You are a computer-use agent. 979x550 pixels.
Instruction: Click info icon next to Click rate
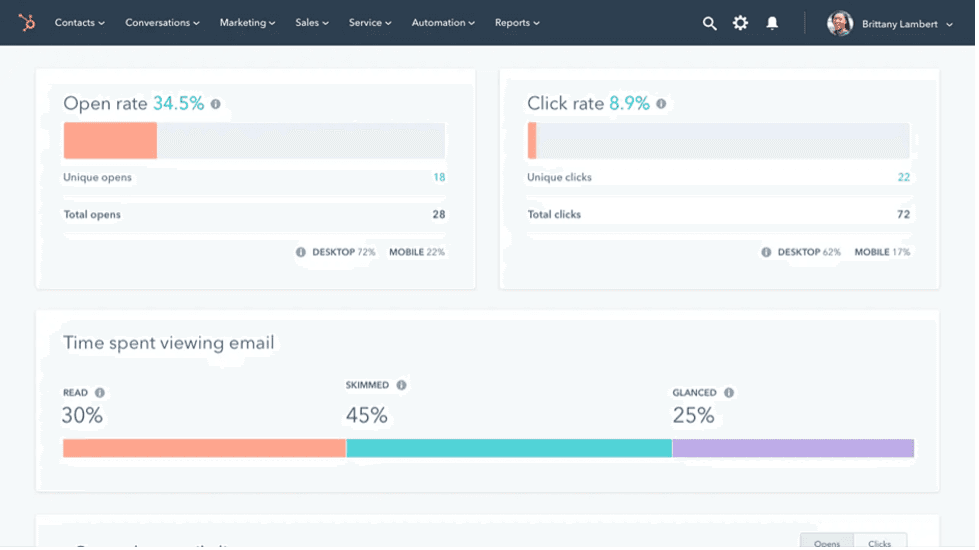pyautogui.click(x=661, y=104)
